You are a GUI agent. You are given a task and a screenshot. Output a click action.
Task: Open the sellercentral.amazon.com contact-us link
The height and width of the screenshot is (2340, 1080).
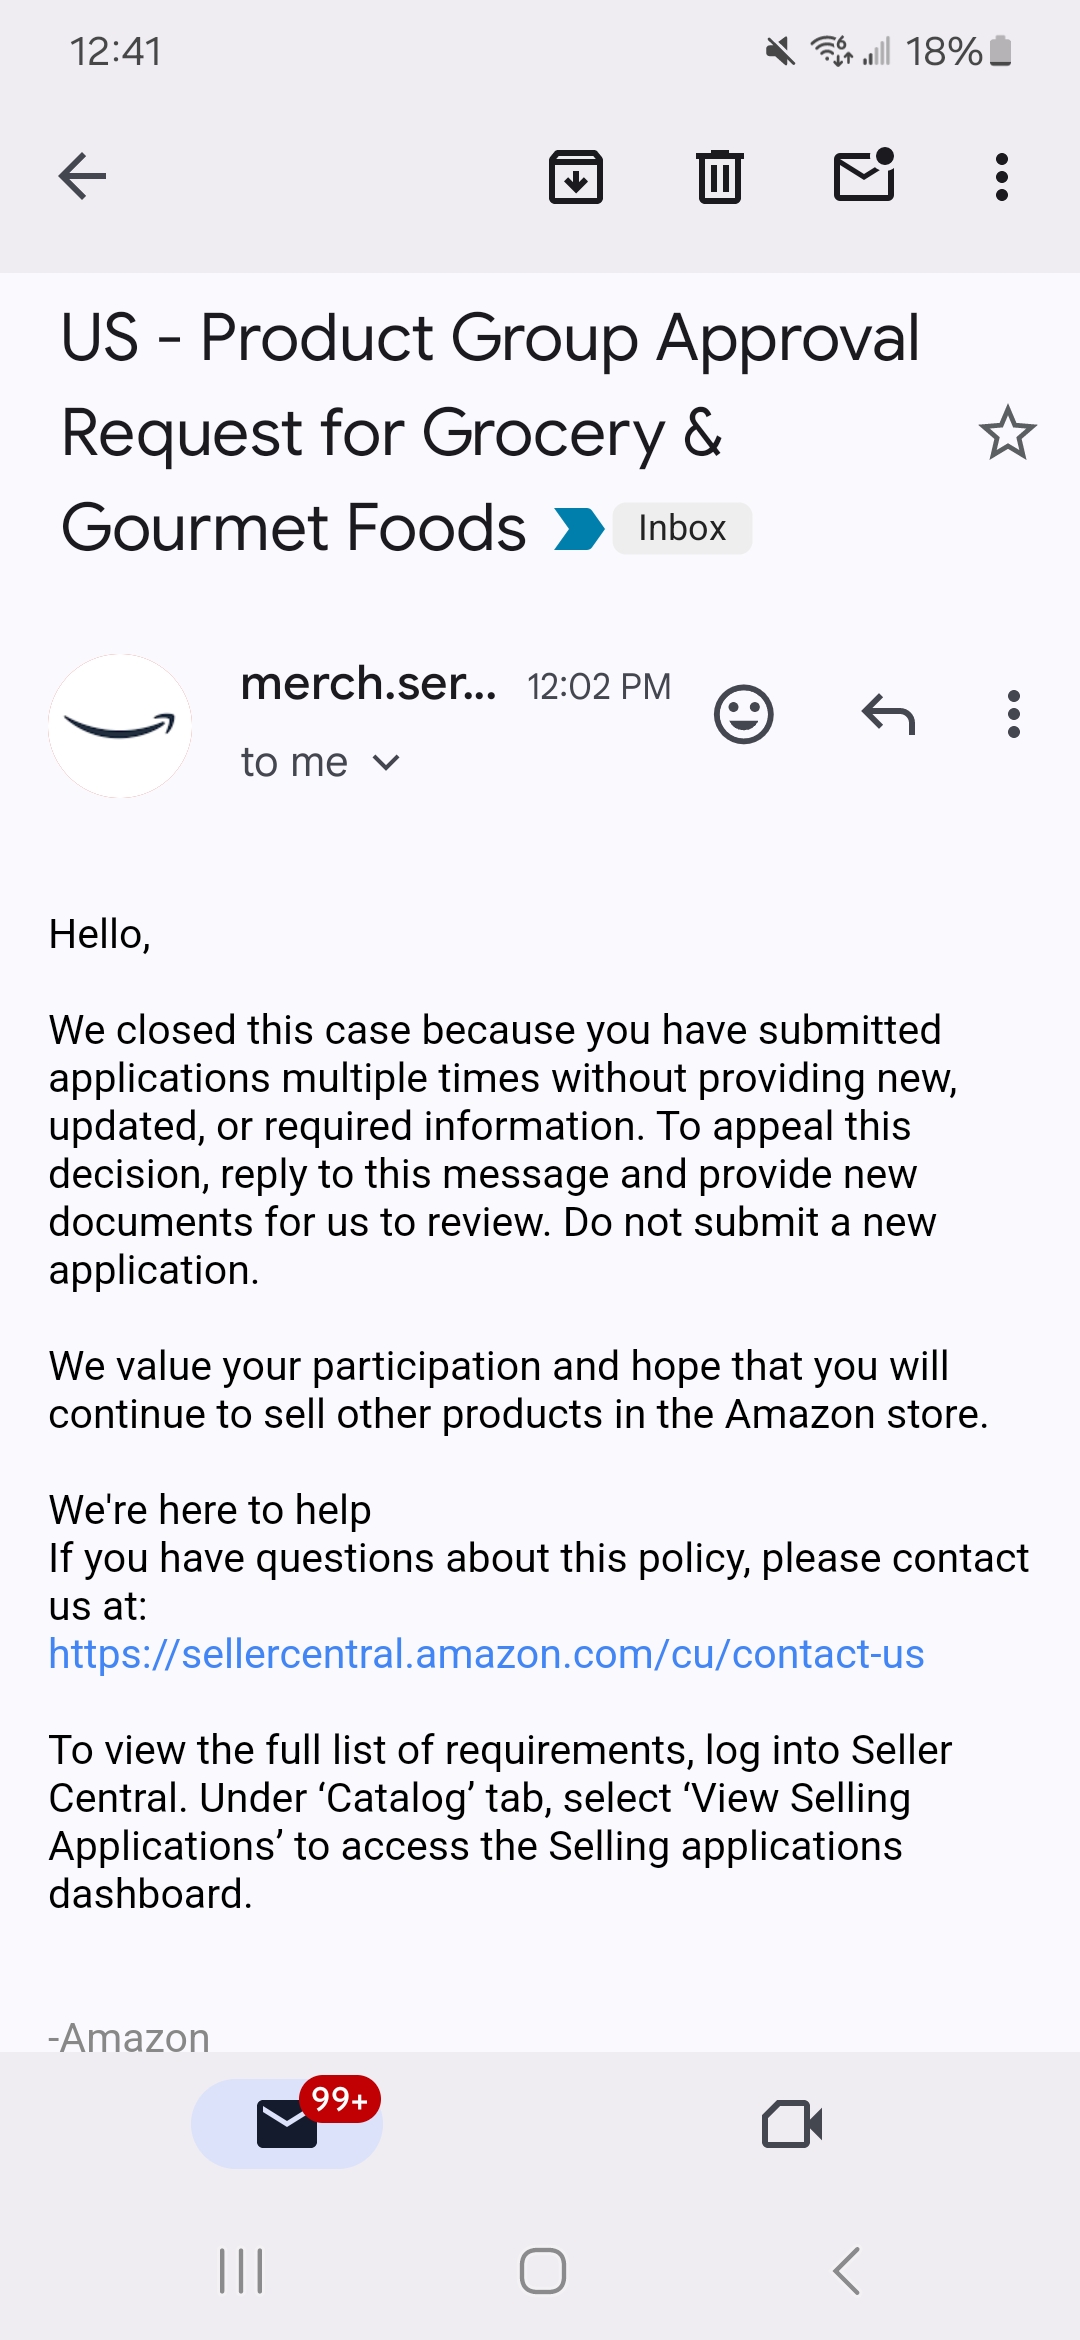point(486,1654)
